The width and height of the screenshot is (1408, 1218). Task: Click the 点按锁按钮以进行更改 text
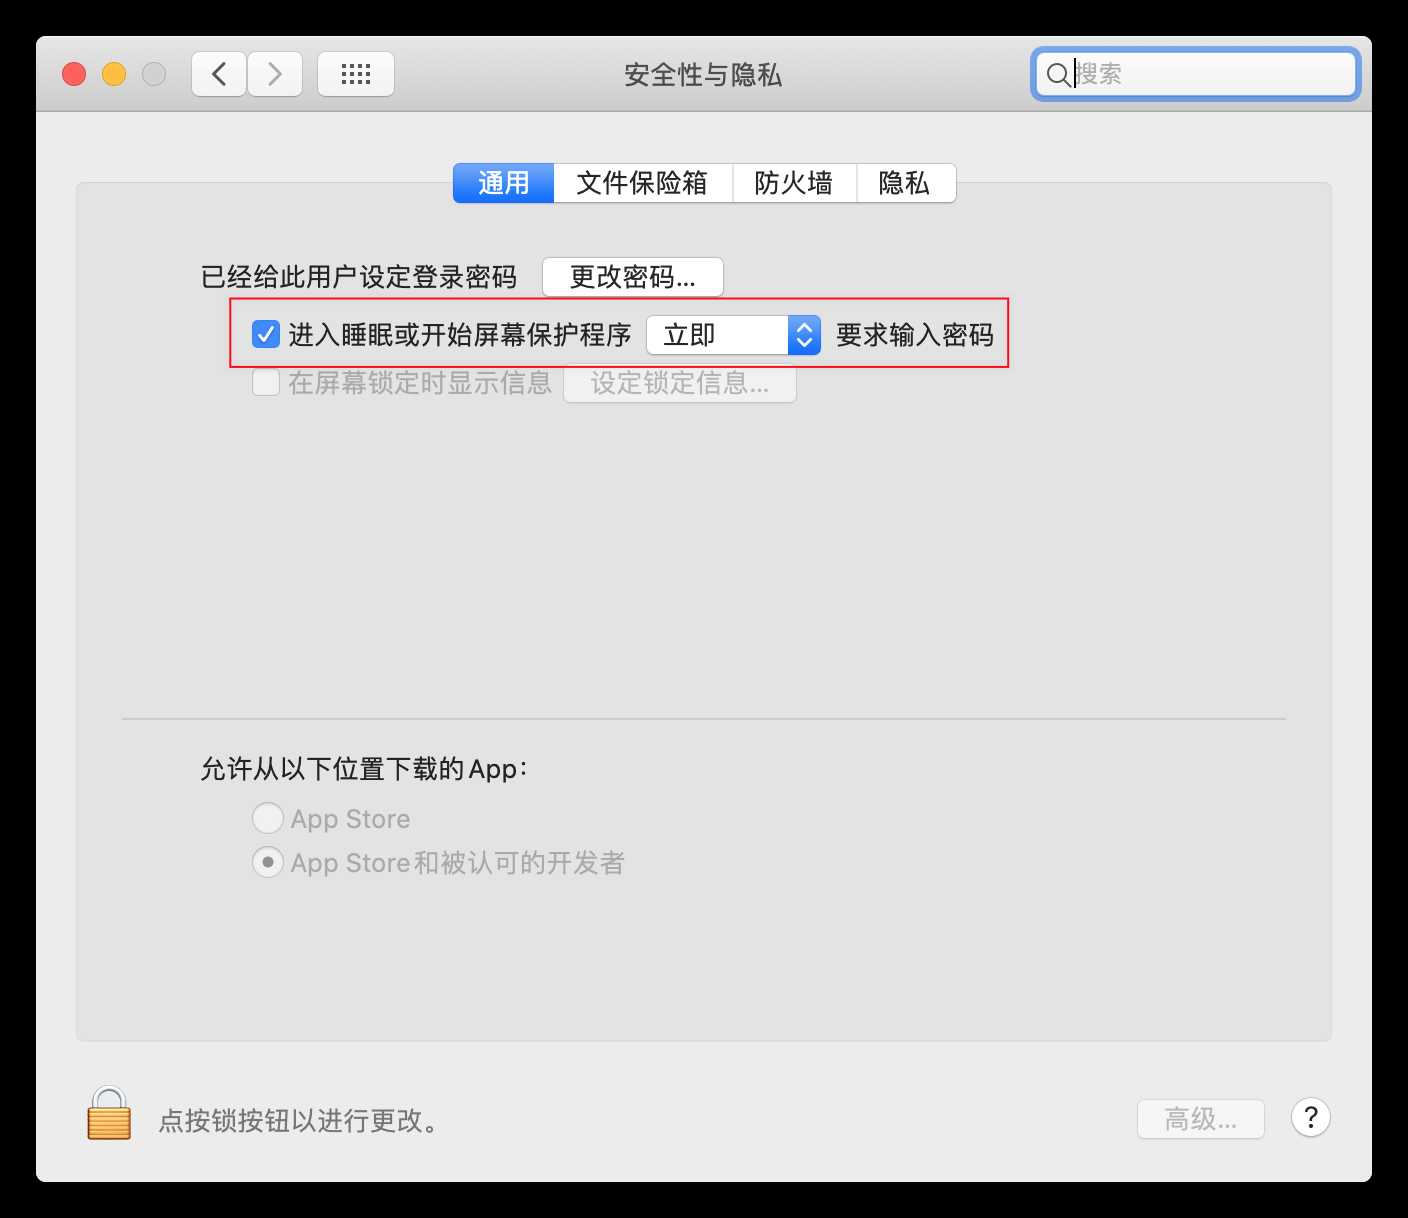299,1120
